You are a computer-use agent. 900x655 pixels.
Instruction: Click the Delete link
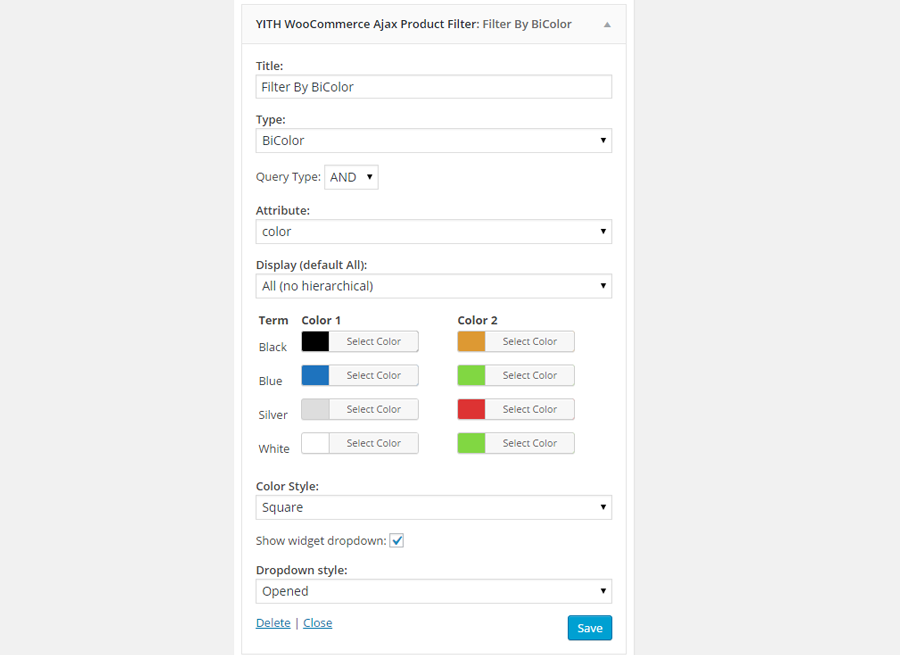coord(273,623)
